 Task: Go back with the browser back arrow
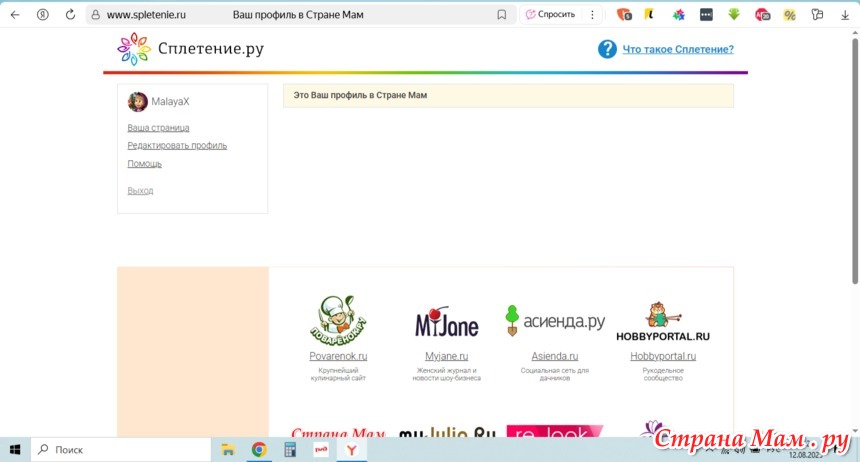[15, 15]
